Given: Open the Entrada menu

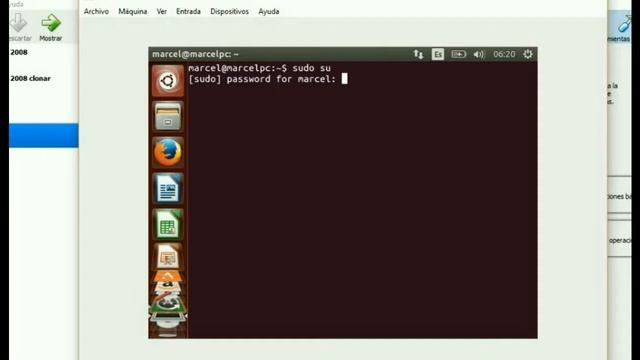Looking at the screenshot, I should click(188, 11).
